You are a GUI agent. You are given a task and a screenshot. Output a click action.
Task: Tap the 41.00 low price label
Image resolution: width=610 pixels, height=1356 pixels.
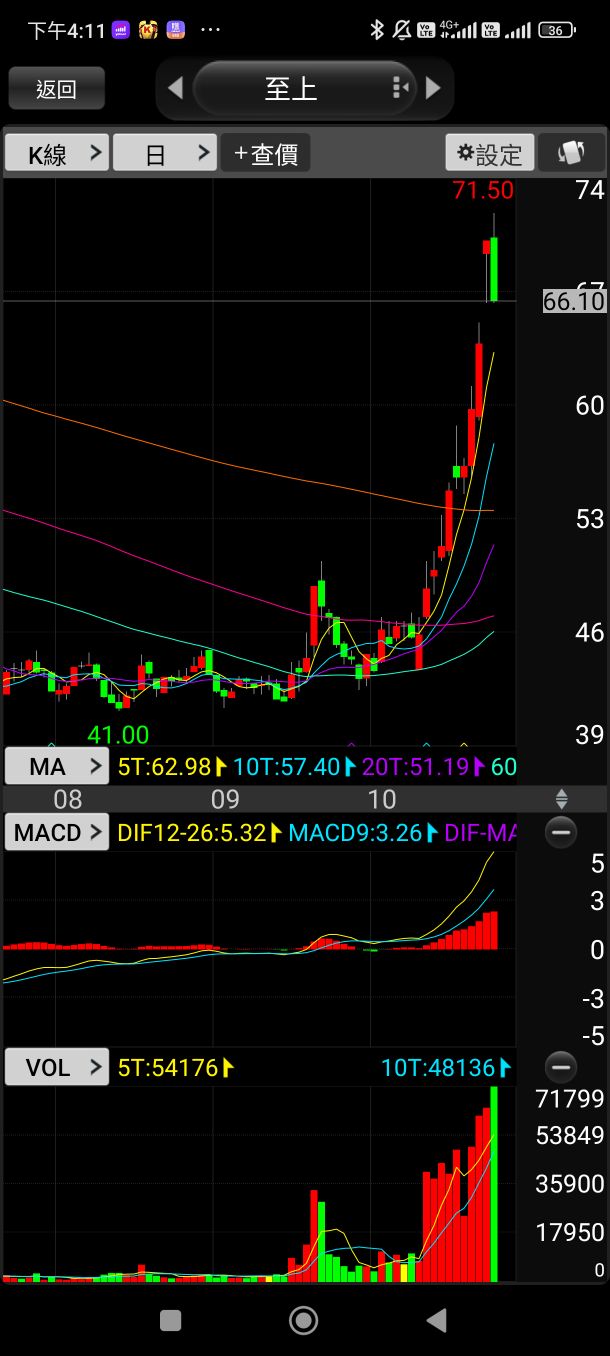[118, 735]
